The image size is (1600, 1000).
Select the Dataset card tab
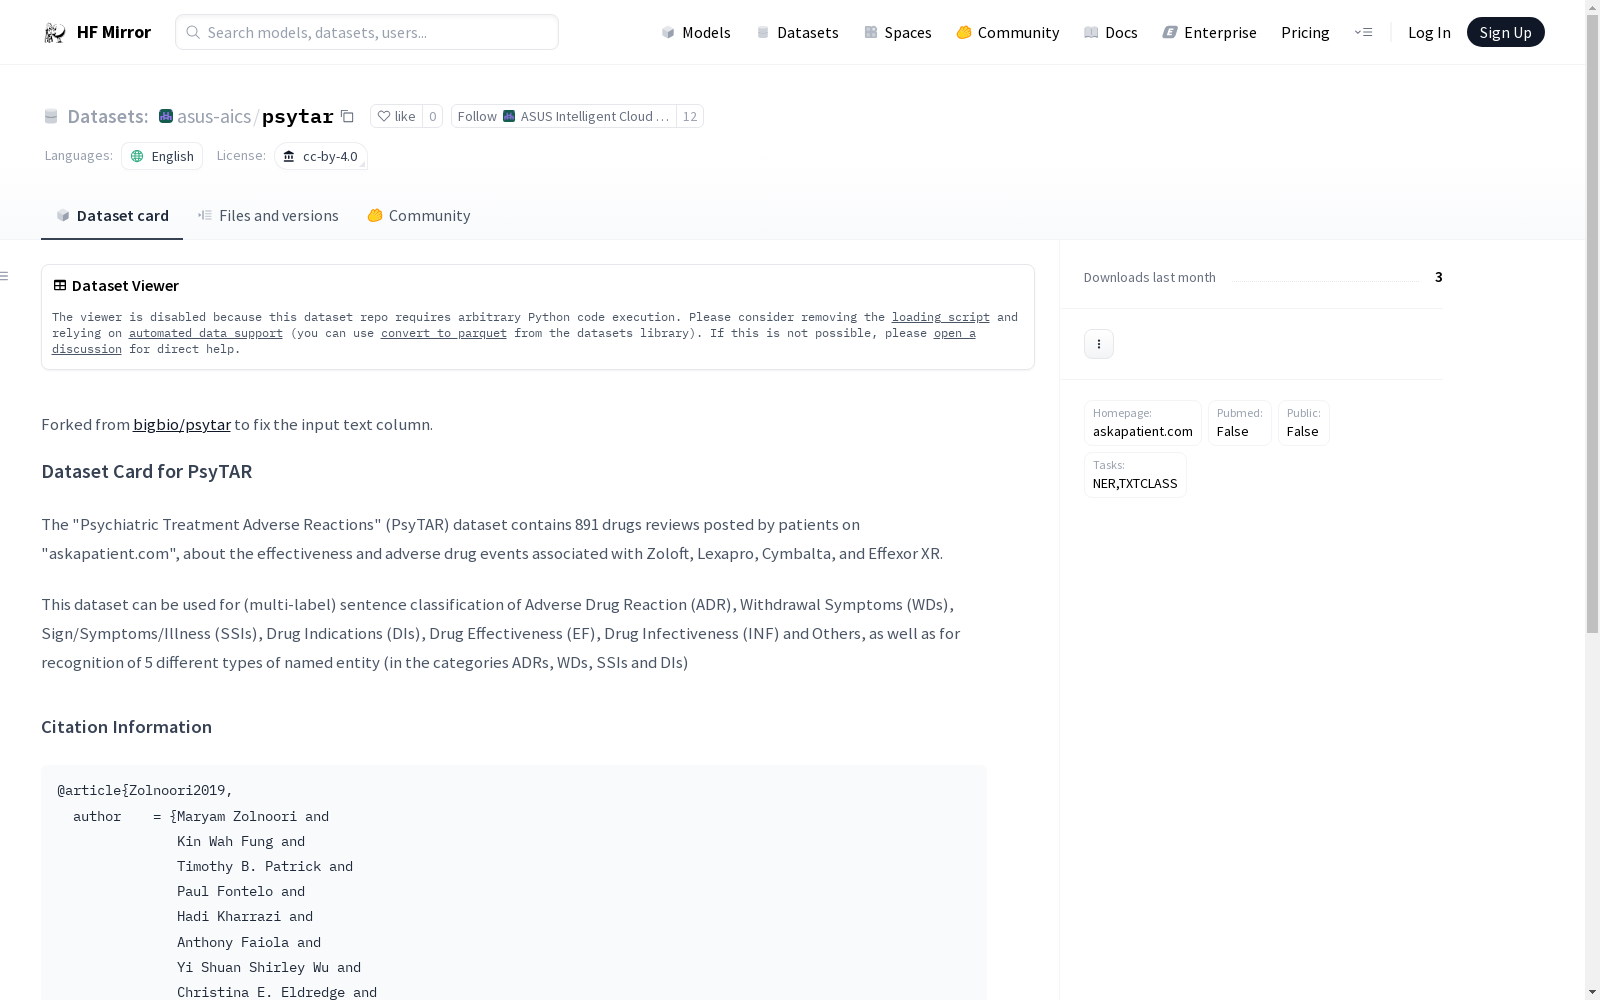pyautogui.click(x=112, y=216)
